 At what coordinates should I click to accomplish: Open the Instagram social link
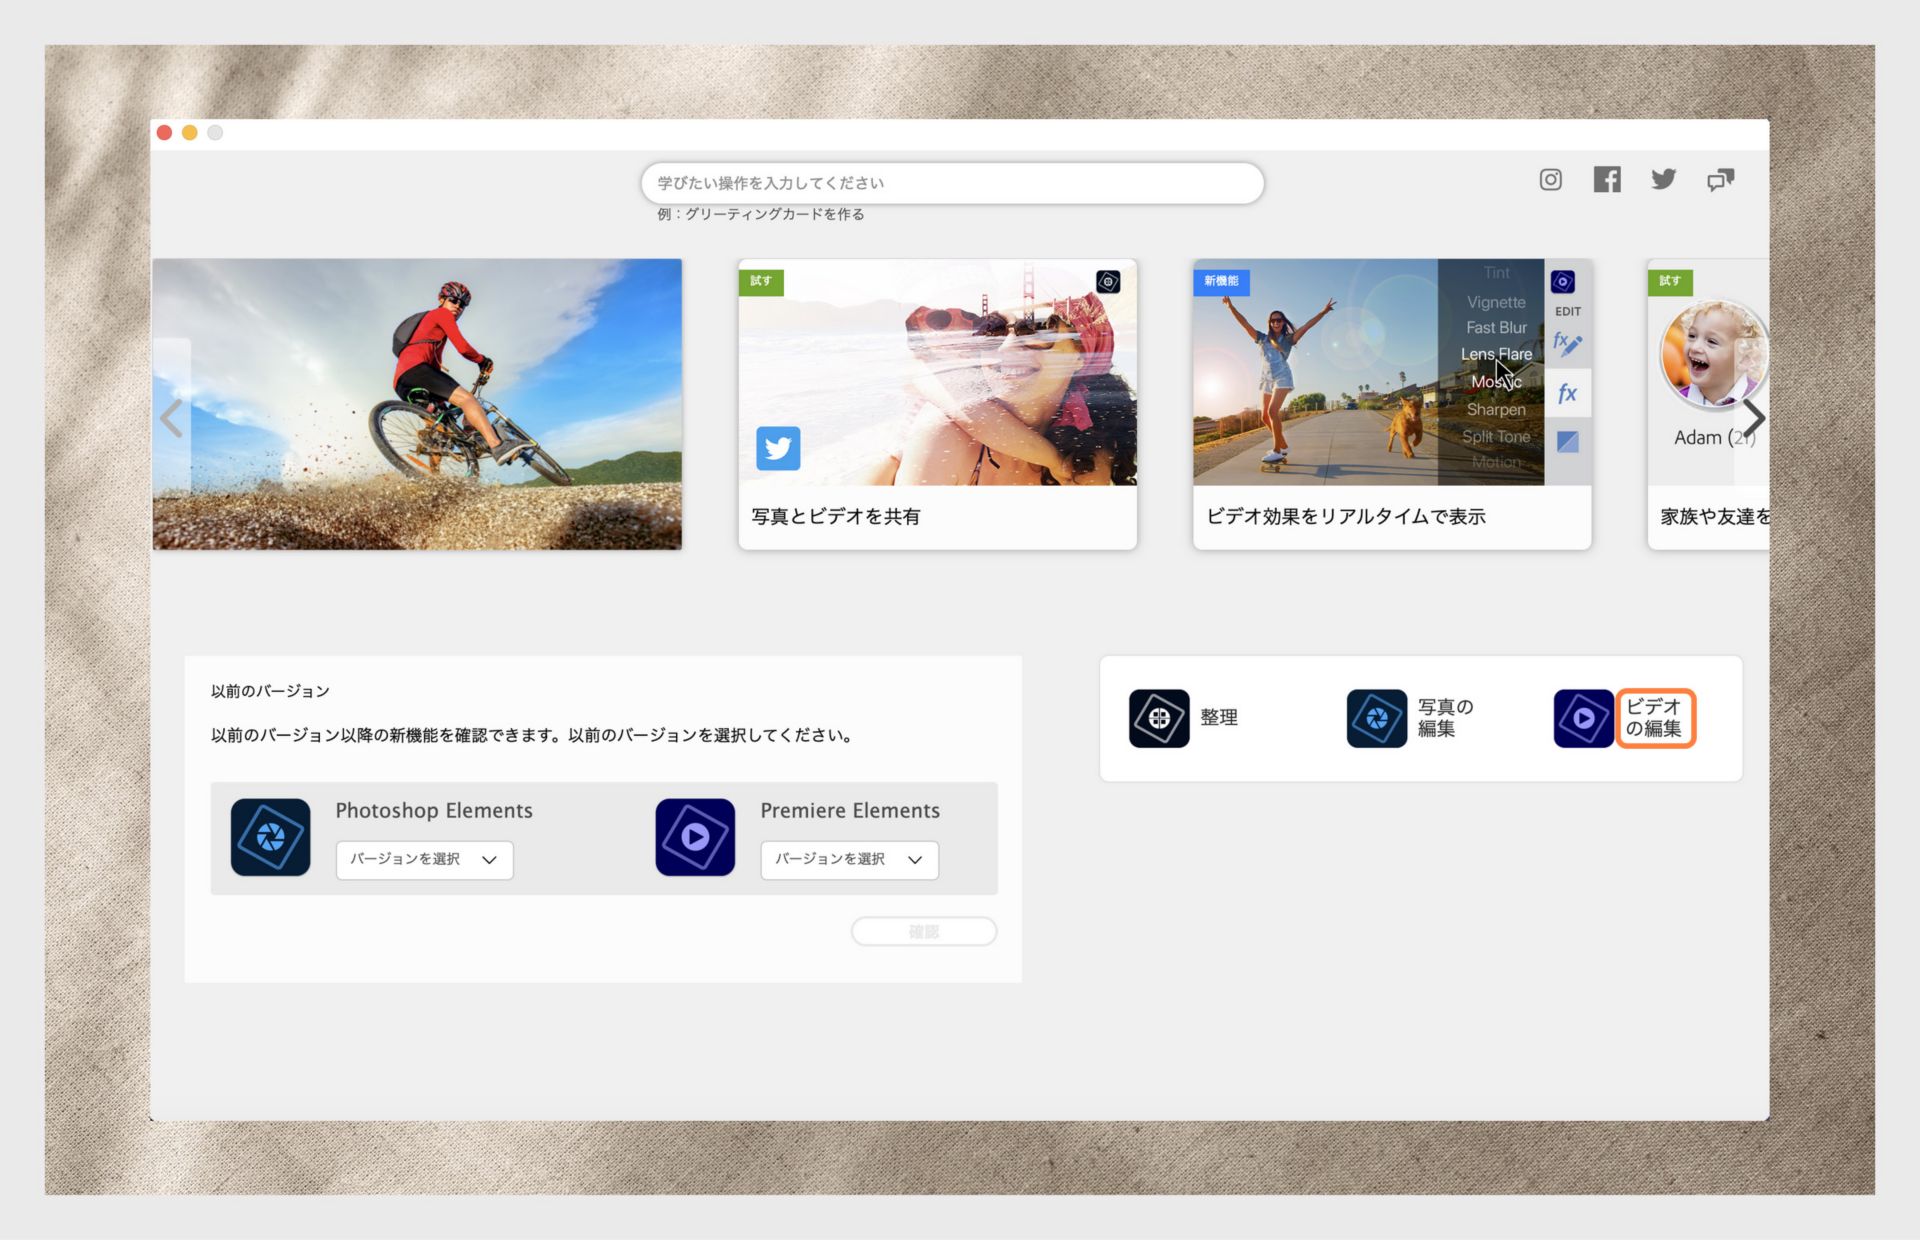coord(1549,180)
